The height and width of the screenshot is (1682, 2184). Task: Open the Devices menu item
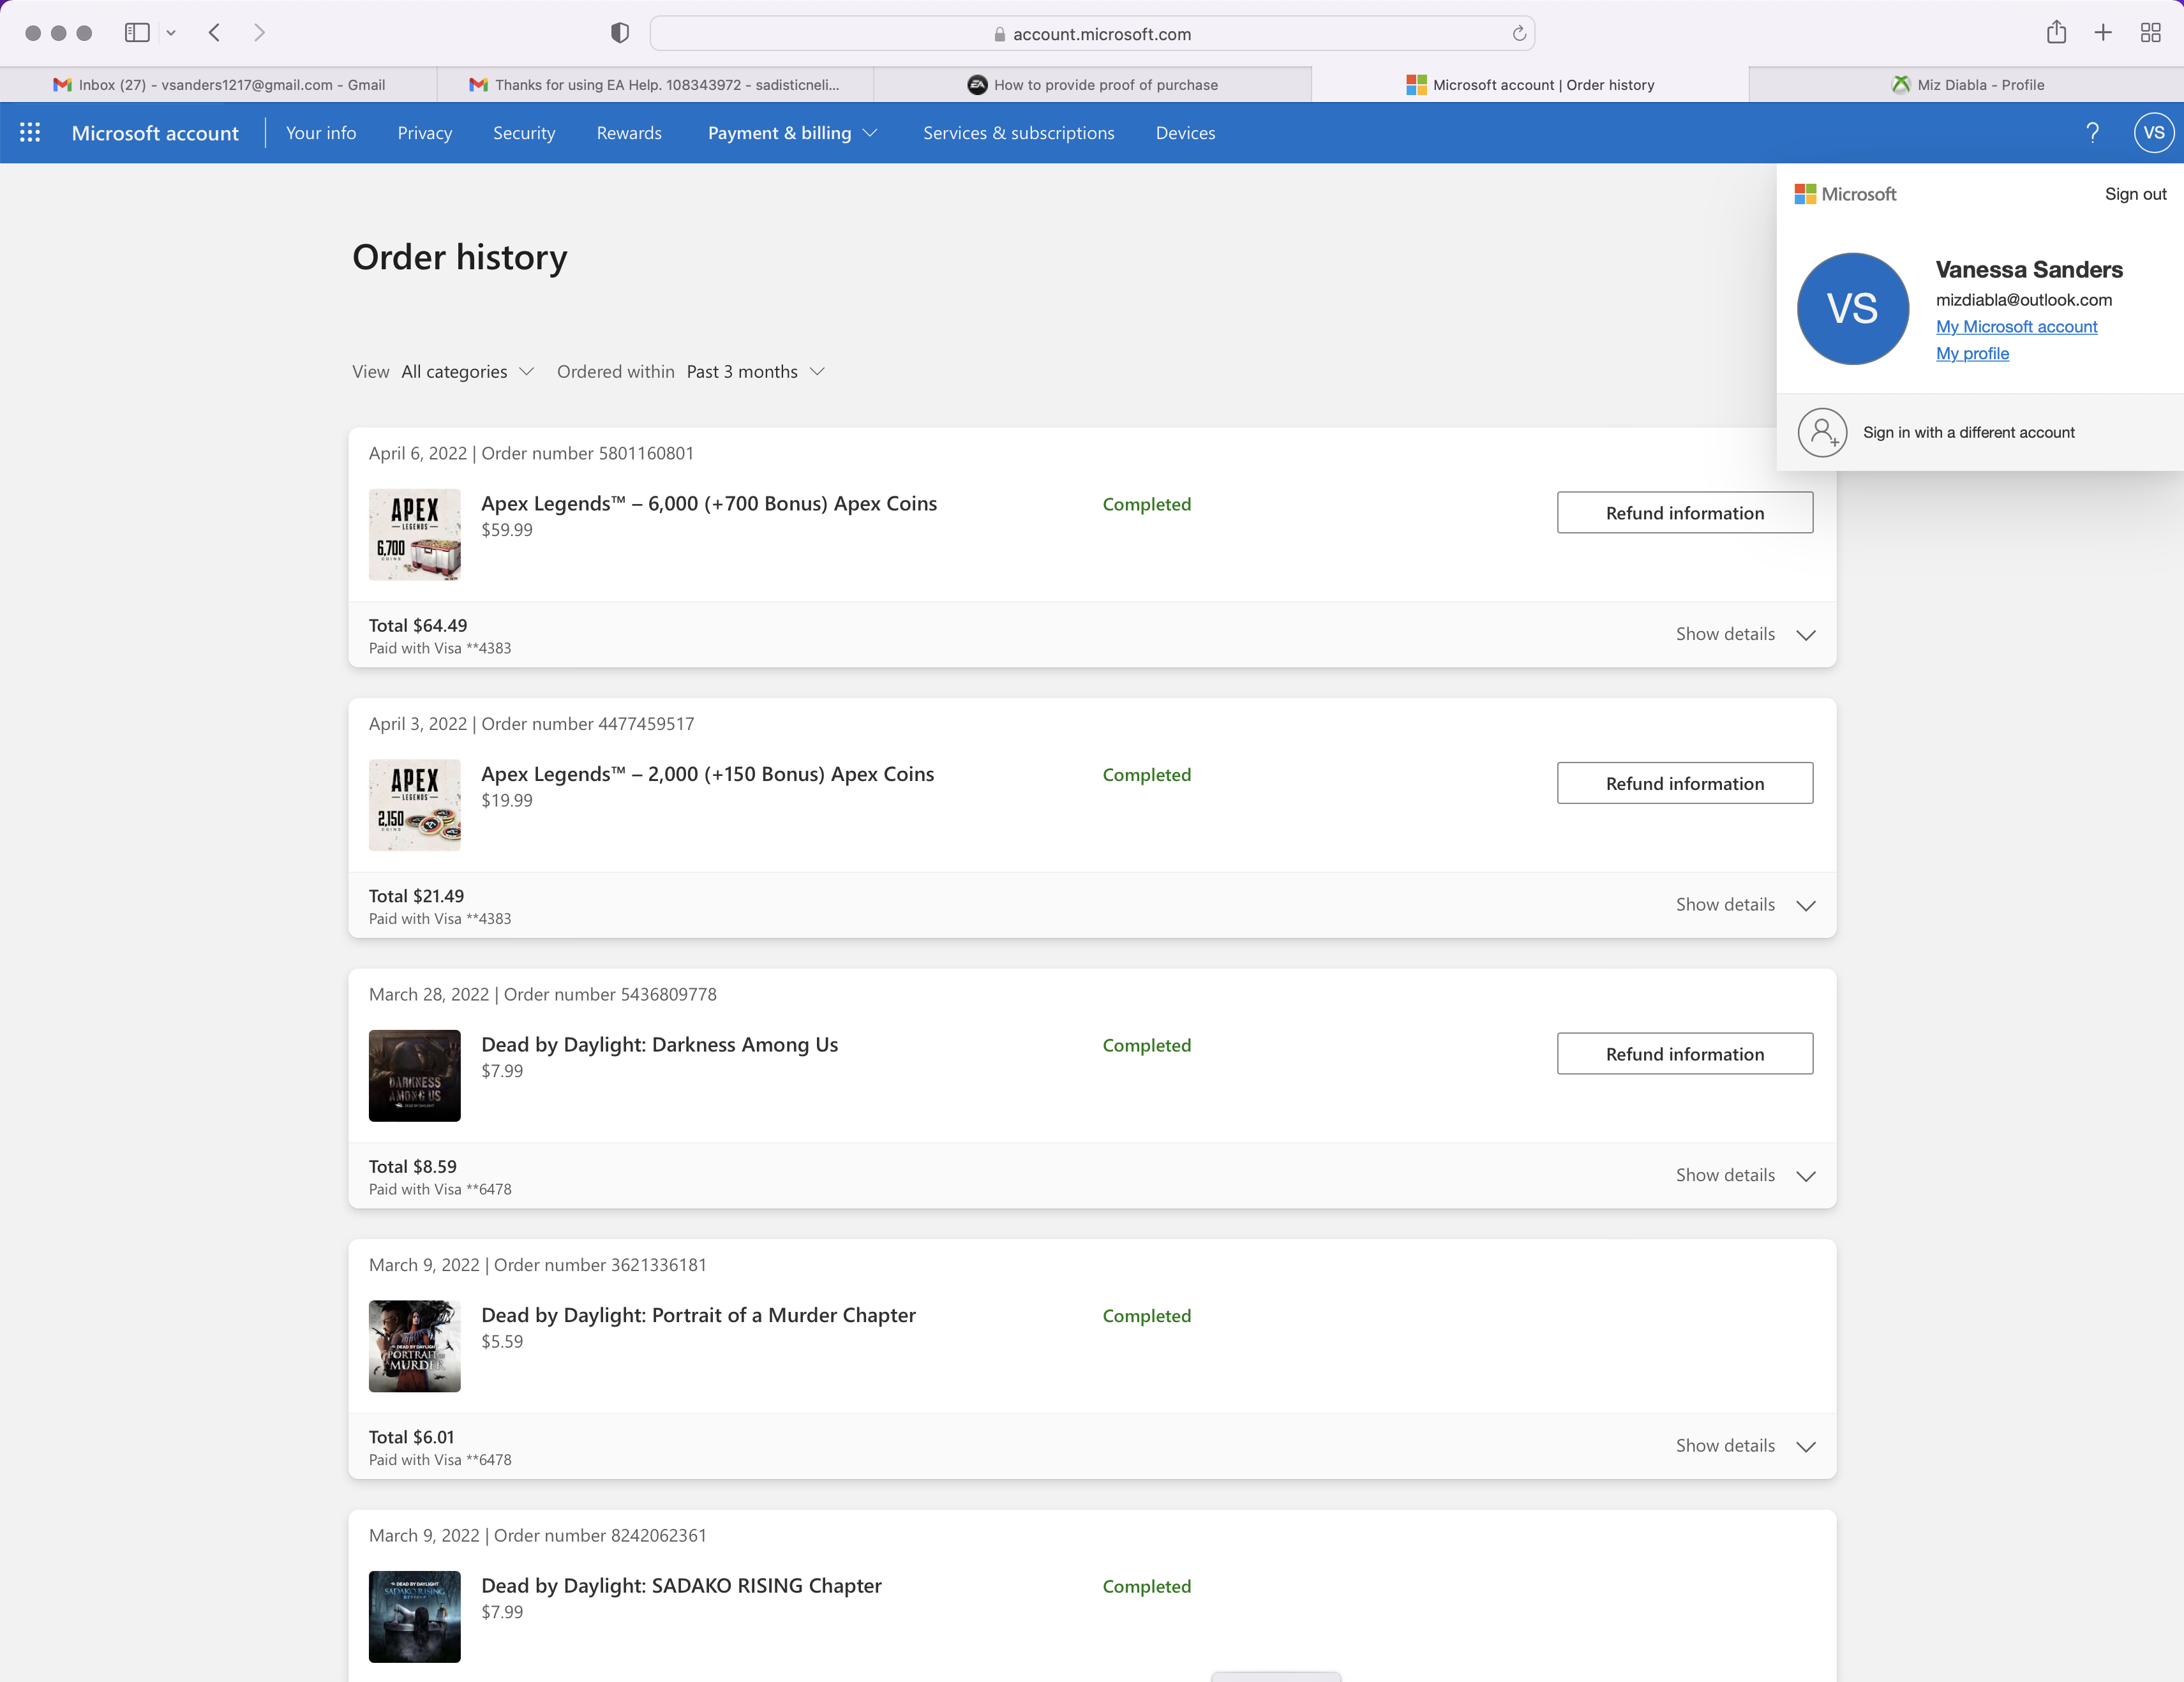pyautogui.click(x=1185, y=133)
